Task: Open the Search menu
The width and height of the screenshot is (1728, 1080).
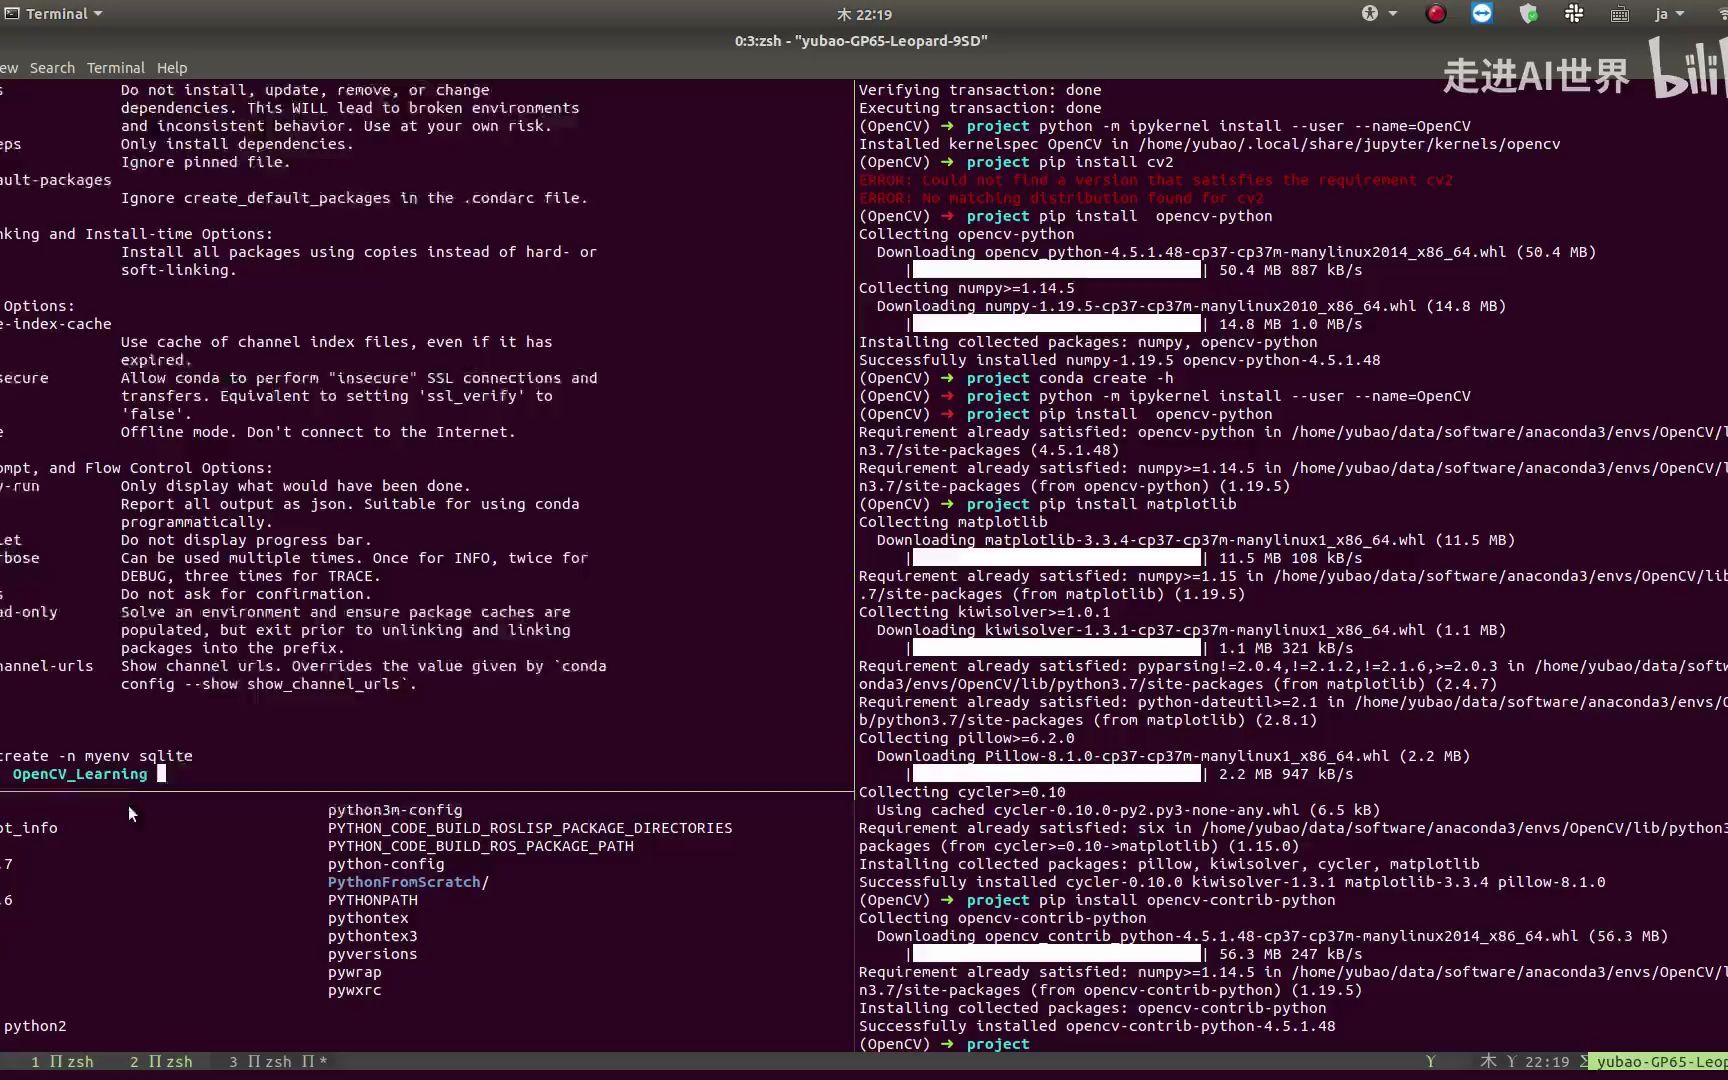Action: point(52,68)
